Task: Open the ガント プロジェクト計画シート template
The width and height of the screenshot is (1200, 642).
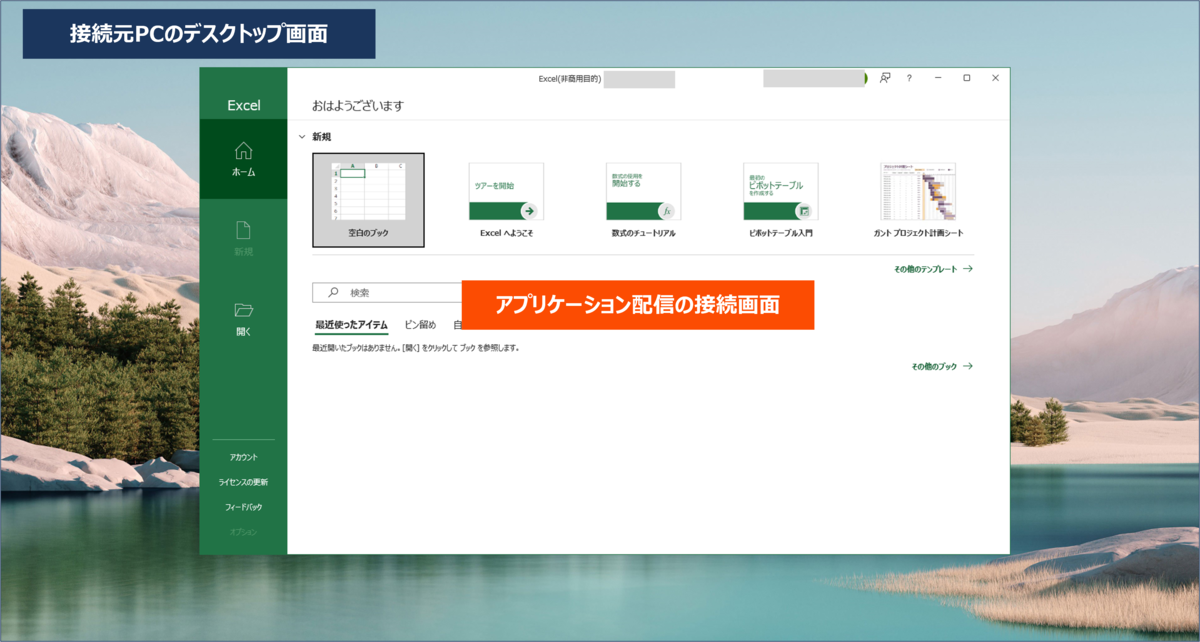Action: 918,200
